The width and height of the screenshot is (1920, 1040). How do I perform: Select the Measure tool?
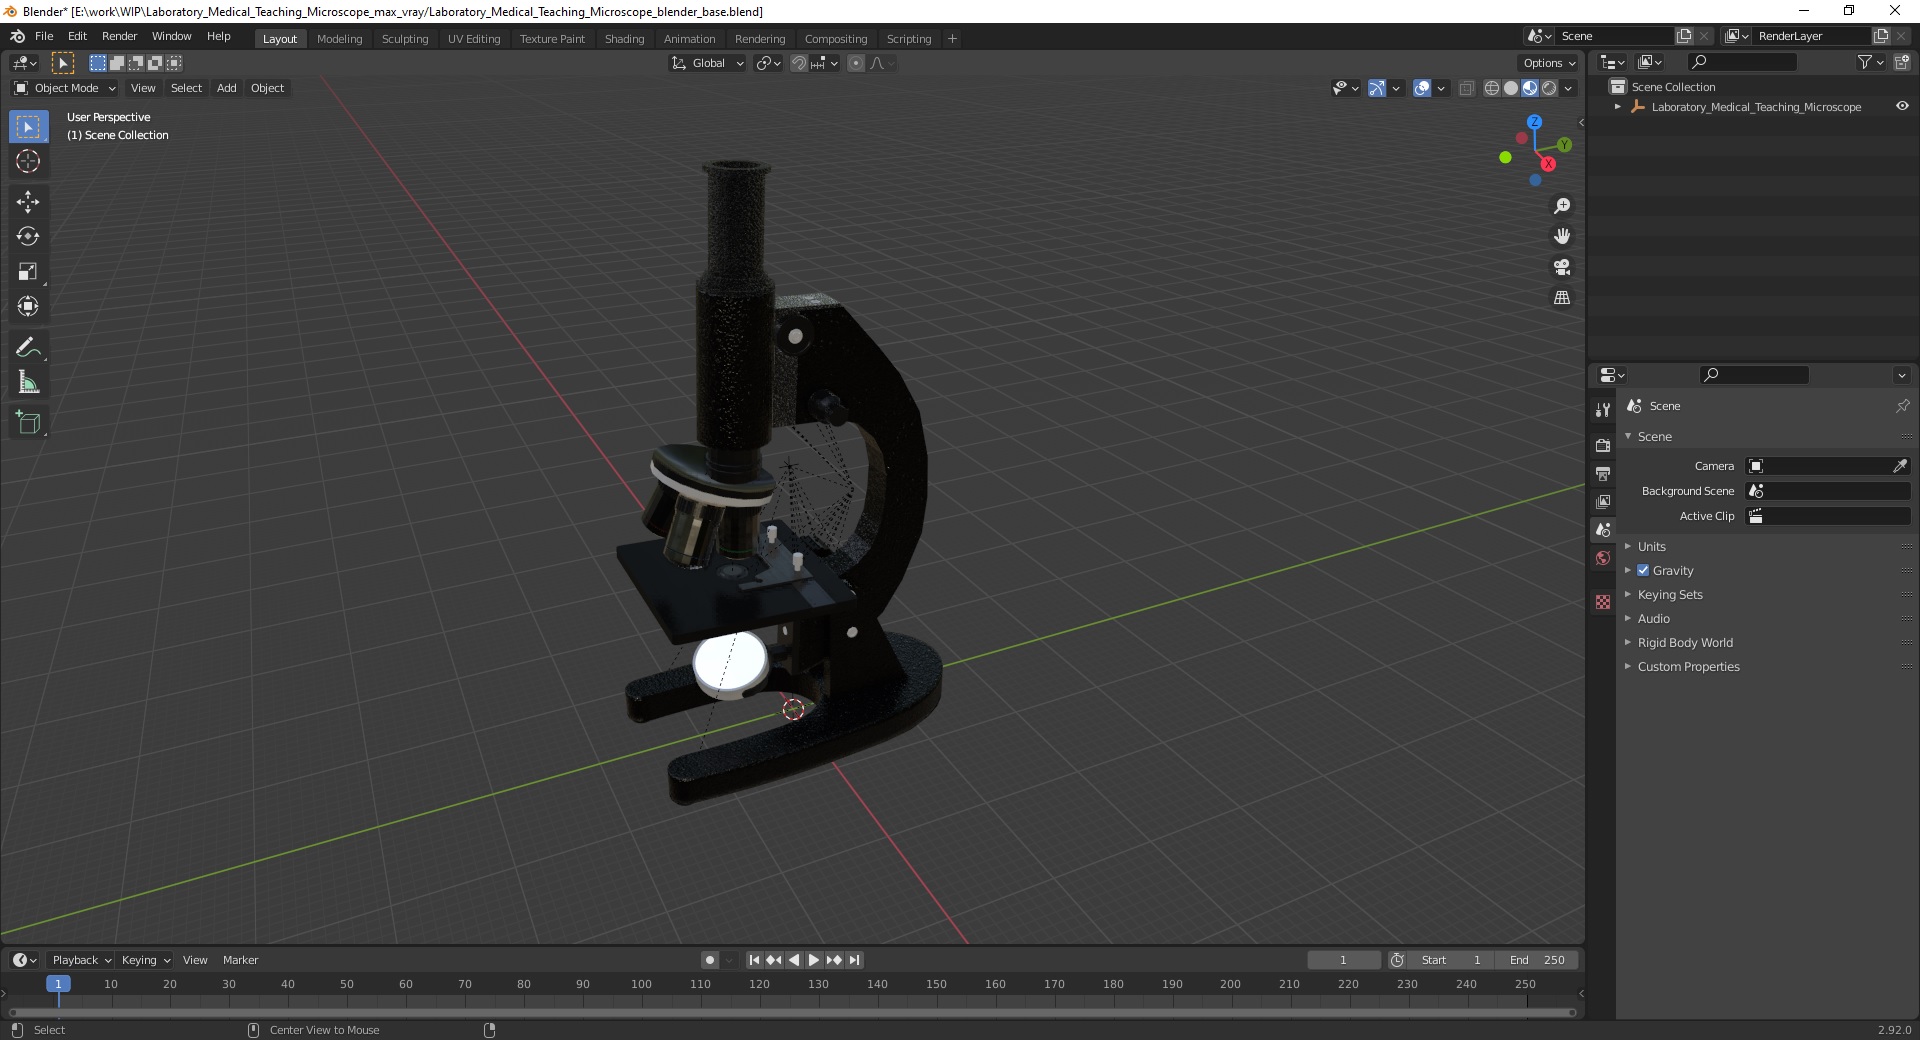point(28,382)
